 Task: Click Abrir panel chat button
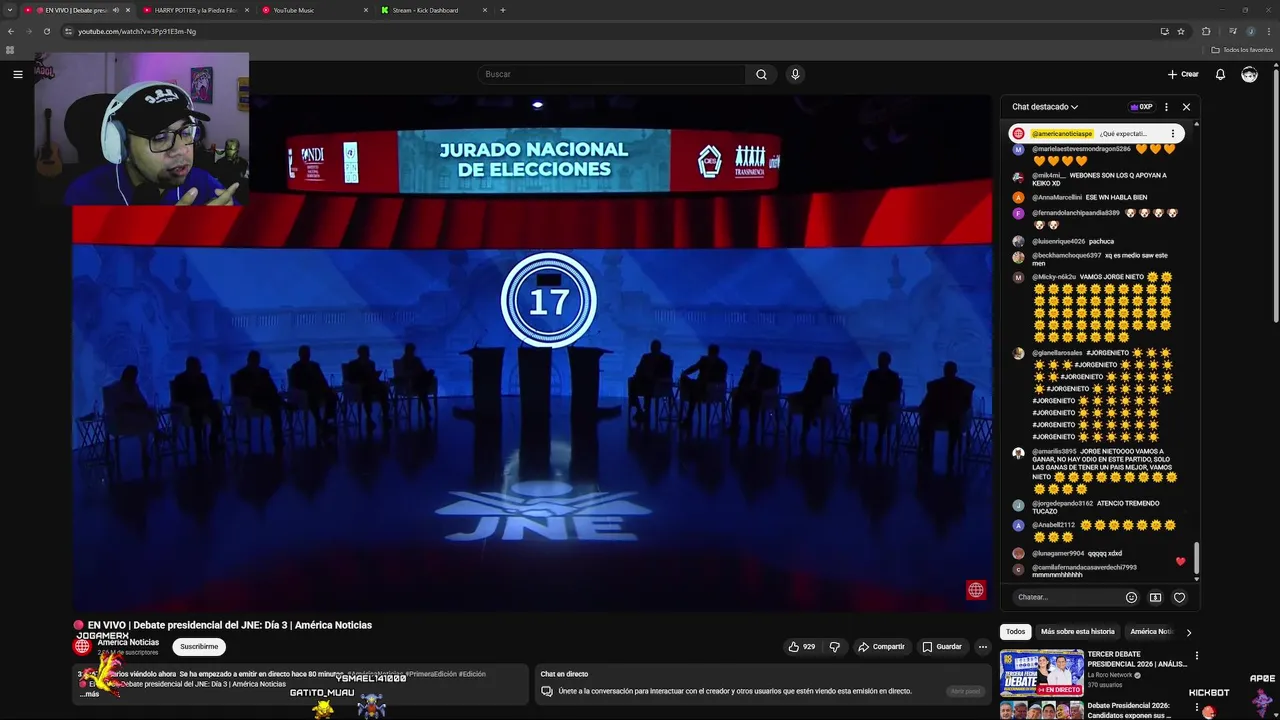pyautogui.click(x=965, y=691)
